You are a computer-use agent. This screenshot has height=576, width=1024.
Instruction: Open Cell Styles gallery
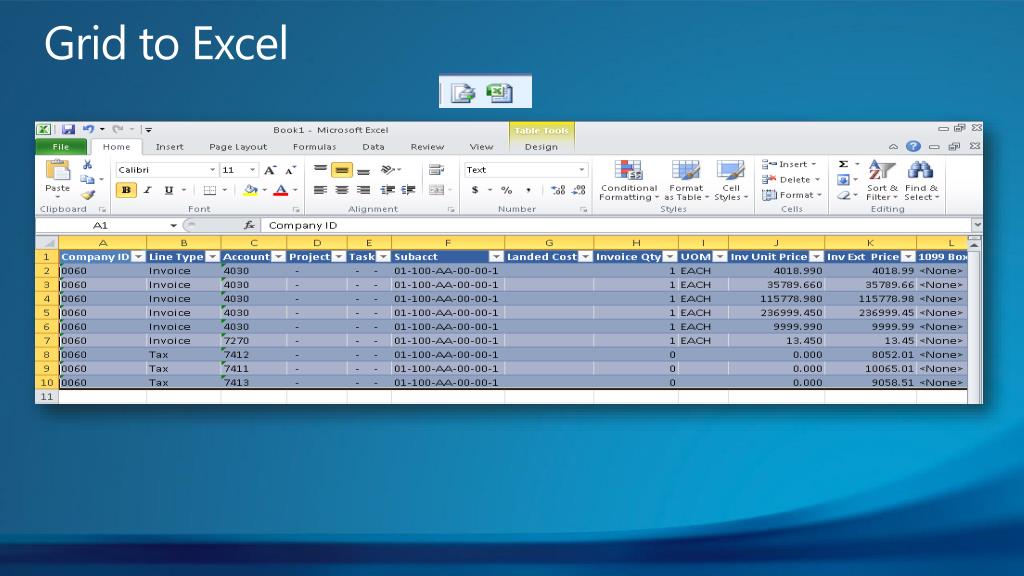coord(730,181)
